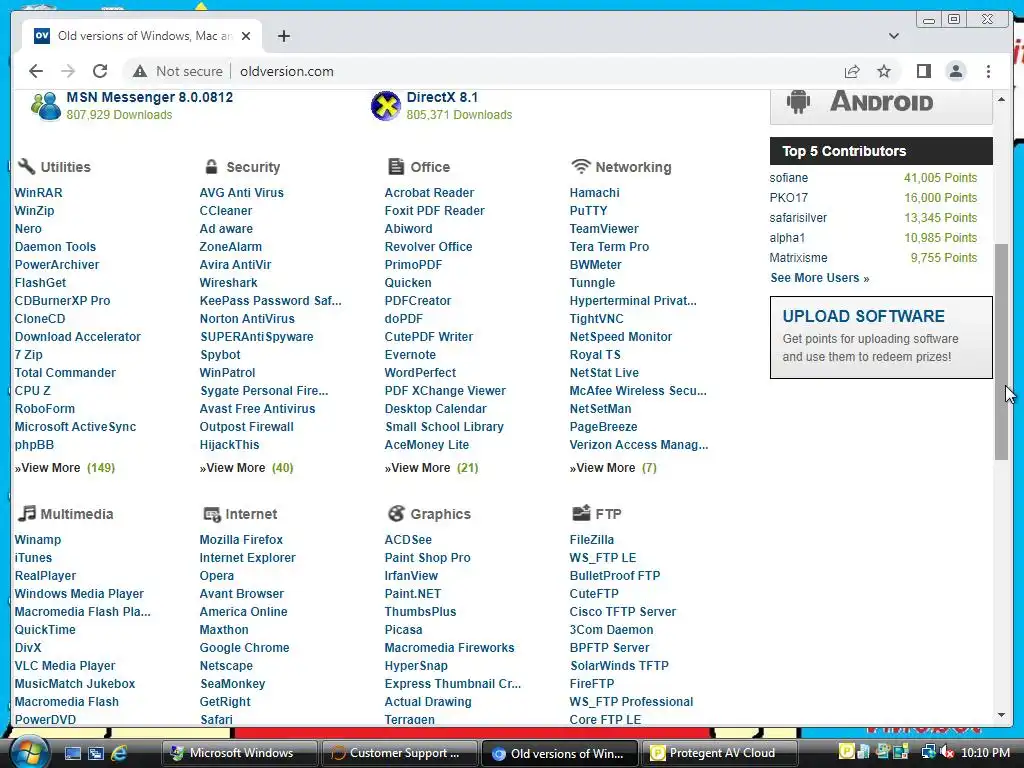
Task: View More Office (21)
Action: (x=431, y=468)
